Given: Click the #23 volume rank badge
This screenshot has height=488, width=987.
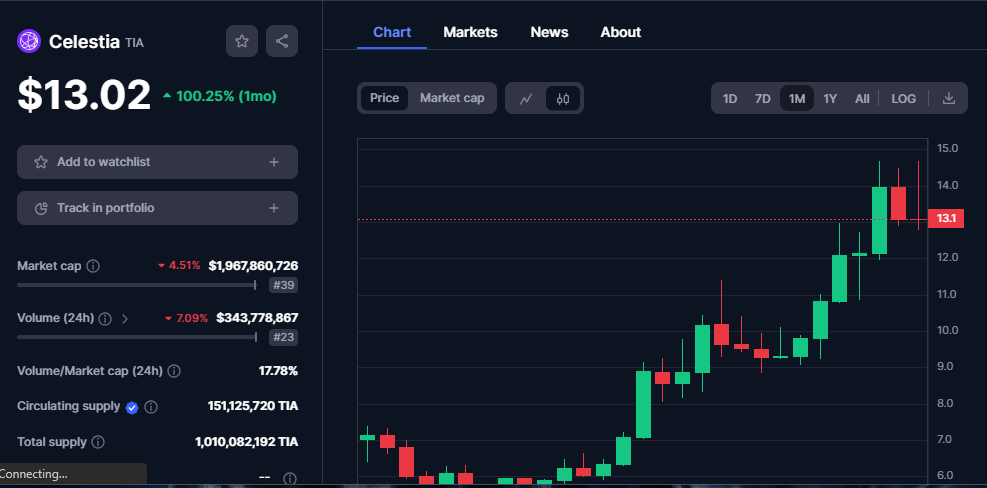Looking at the screenshot, I should 283,338.
